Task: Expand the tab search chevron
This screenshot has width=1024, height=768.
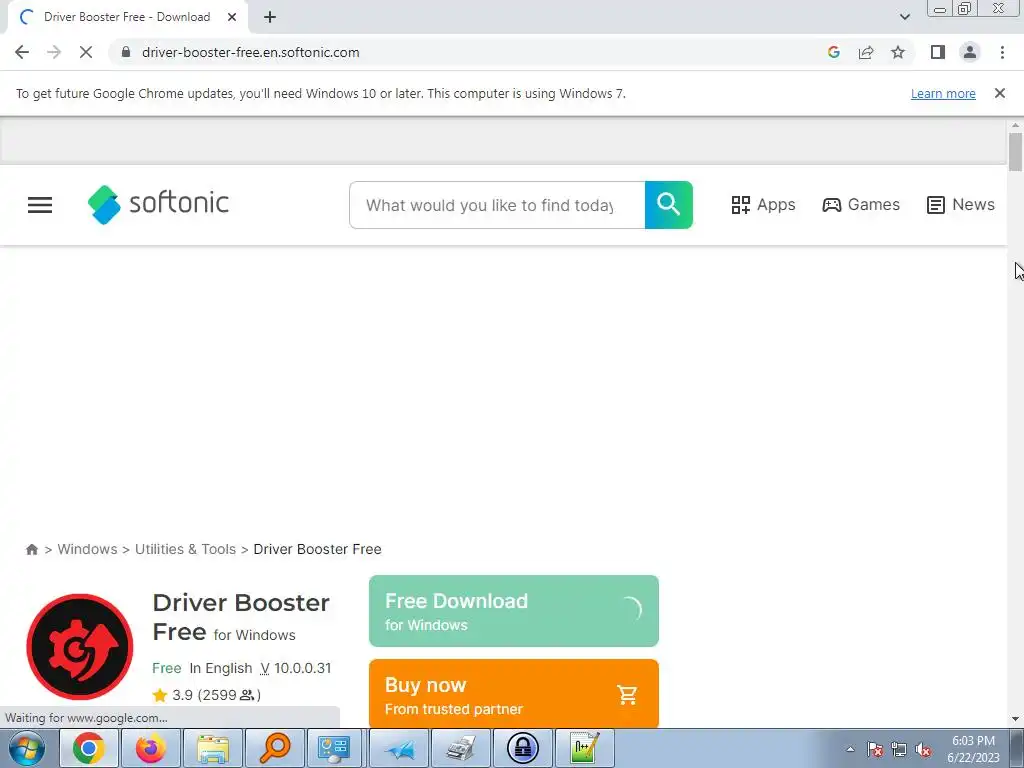Action: [x=904, y=17]
